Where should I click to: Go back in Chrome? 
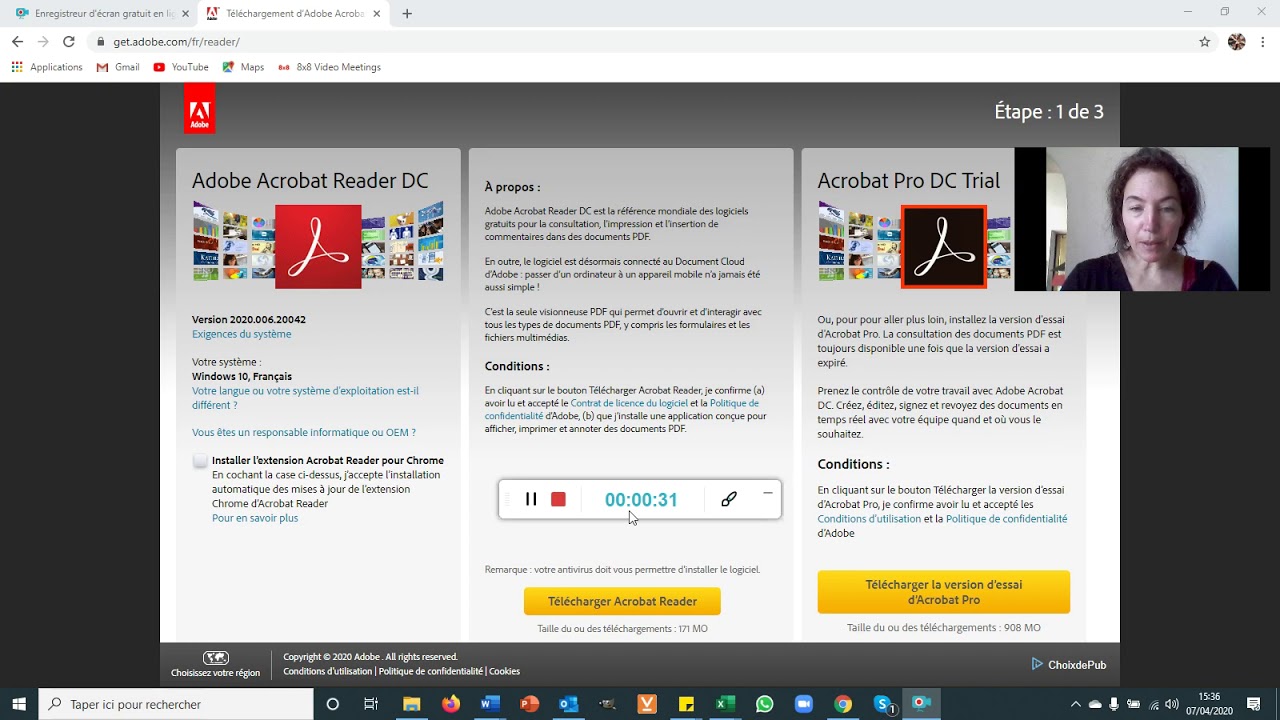[x=17, y=42]
